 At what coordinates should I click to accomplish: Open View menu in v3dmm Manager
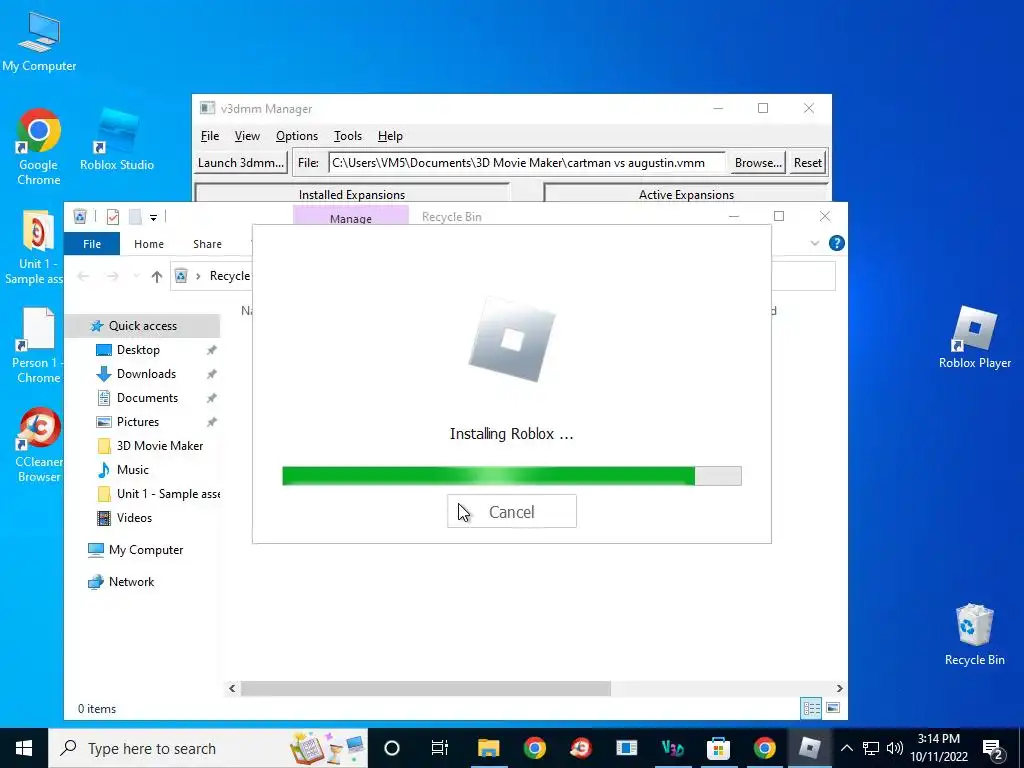(x=247, y=136)
